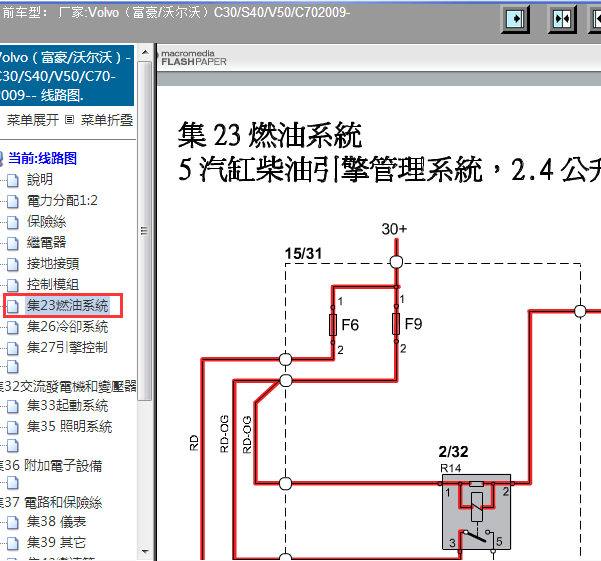Open 集39 其它 in the tree

[56, 542]
